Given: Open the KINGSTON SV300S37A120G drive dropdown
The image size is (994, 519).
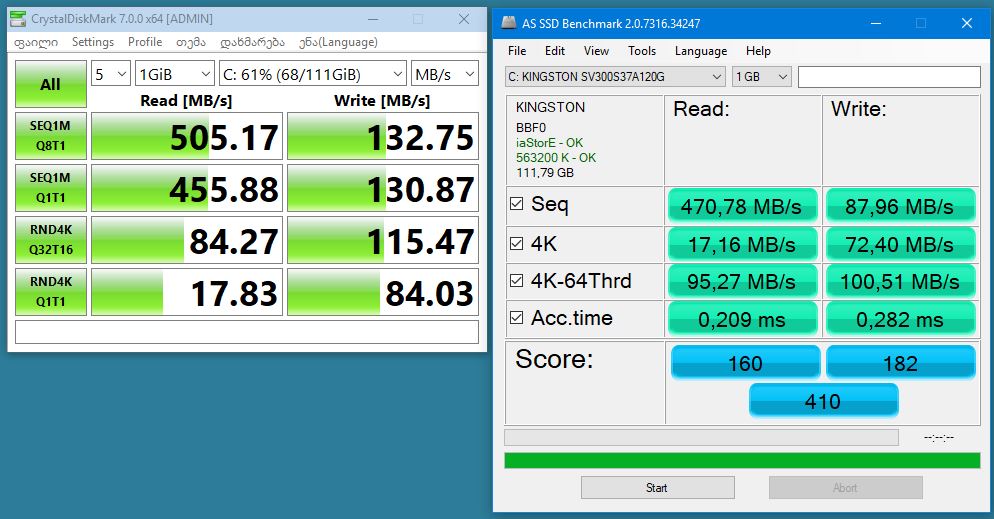Looking at the screenshot, I should click(615, 77).
